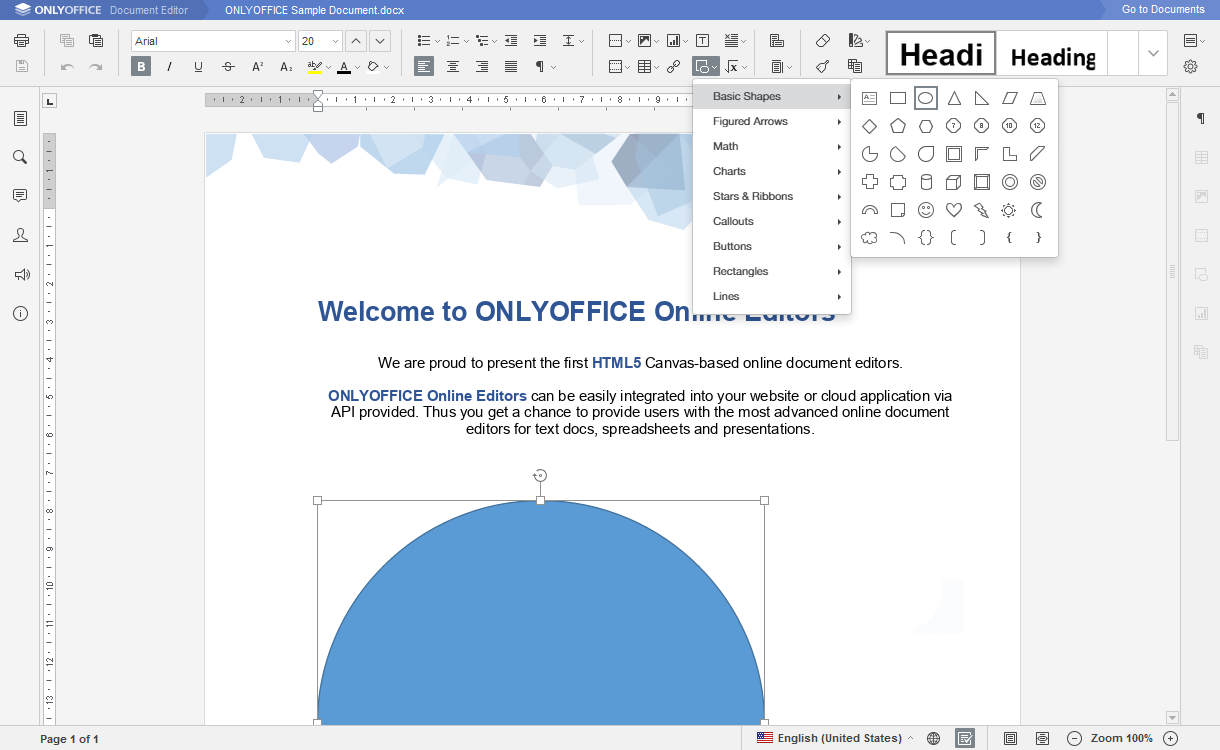Choose the cylinder (can) shape
1220x750 pixels.
pos(926,182)
